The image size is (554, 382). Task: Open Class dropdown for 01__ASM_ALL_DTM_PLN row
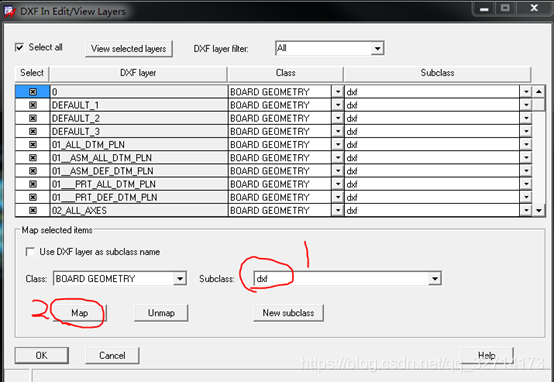pos(338,158)
